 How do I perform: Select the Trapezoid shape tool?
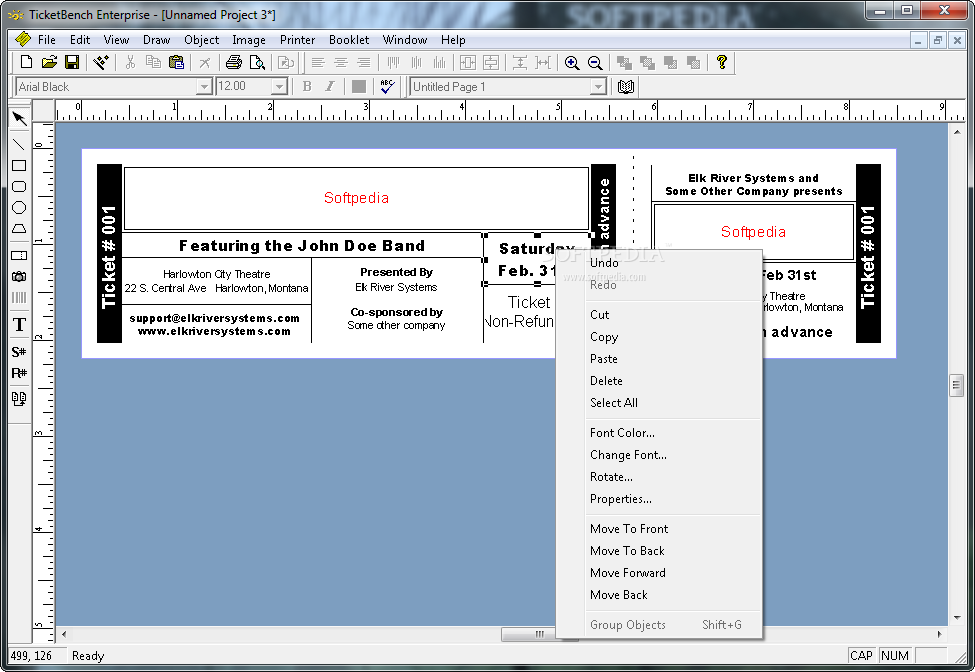(x=19, y=229)
